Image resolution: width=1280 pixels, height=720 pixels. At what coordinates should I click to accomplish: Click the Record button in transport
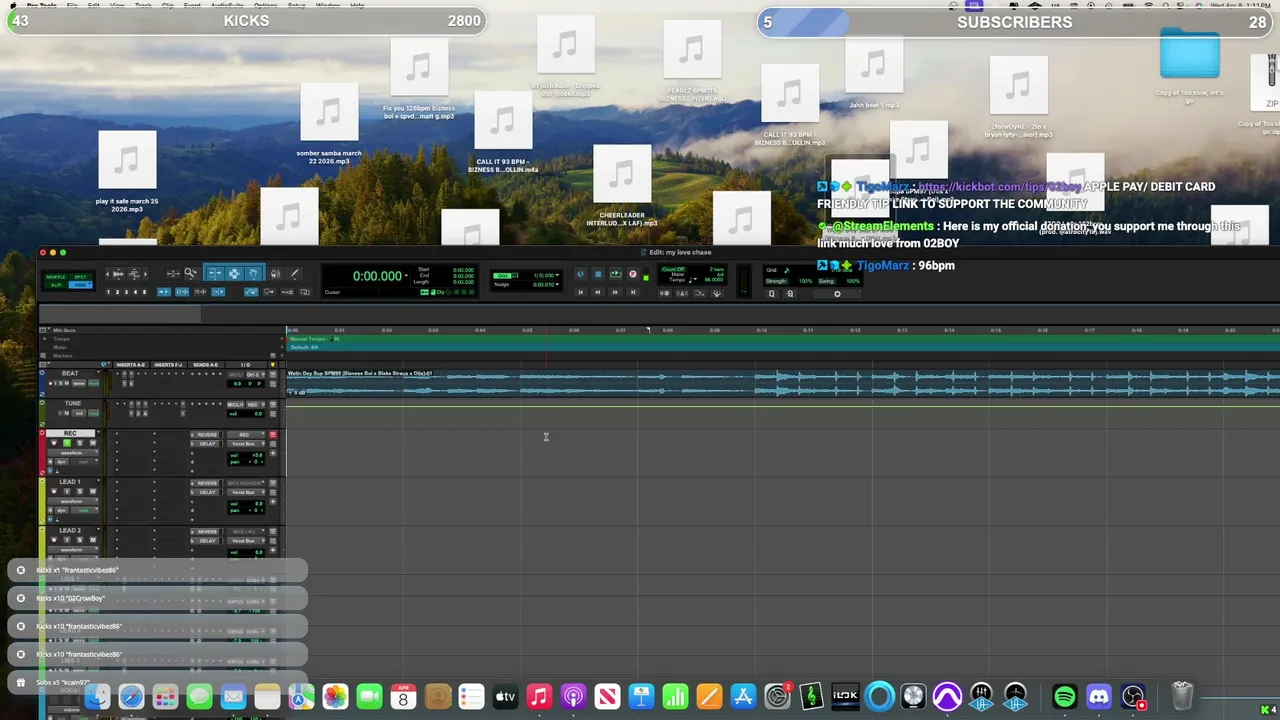pyautogui.click(x=633, y=274)
